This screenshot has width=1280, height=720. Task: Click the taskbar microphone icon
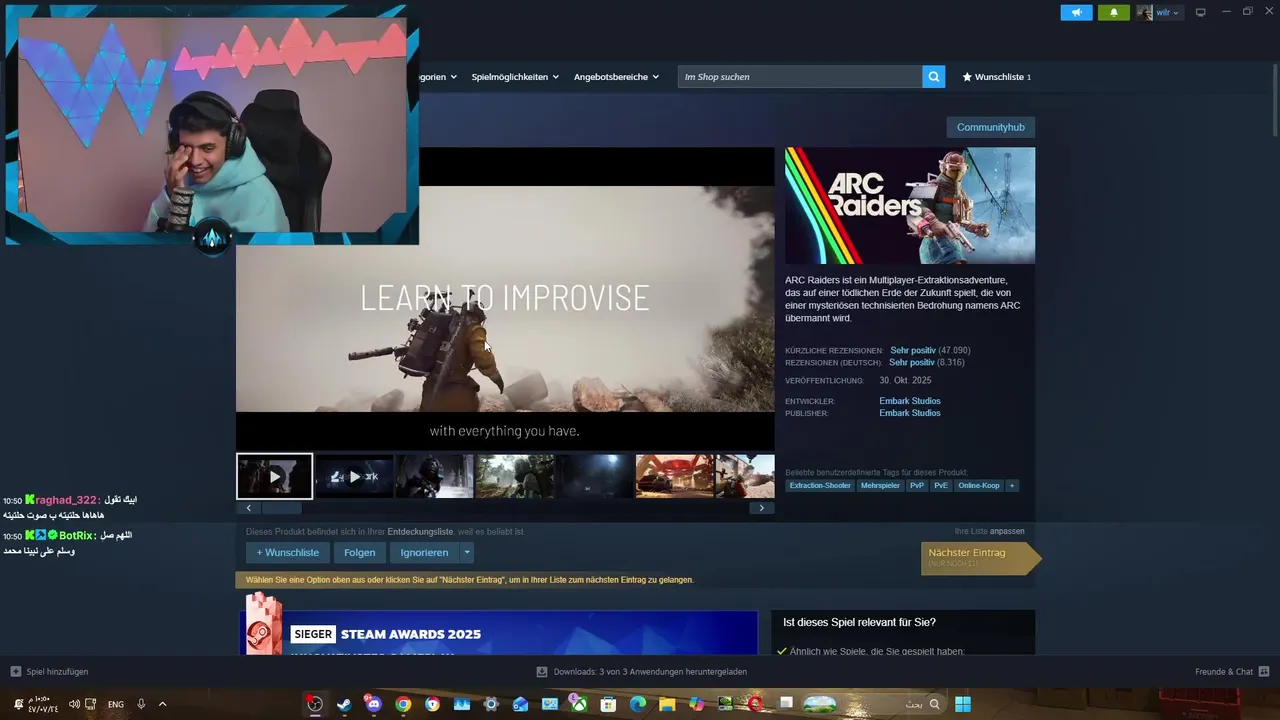pyautogui.click(x=141, y=704)
